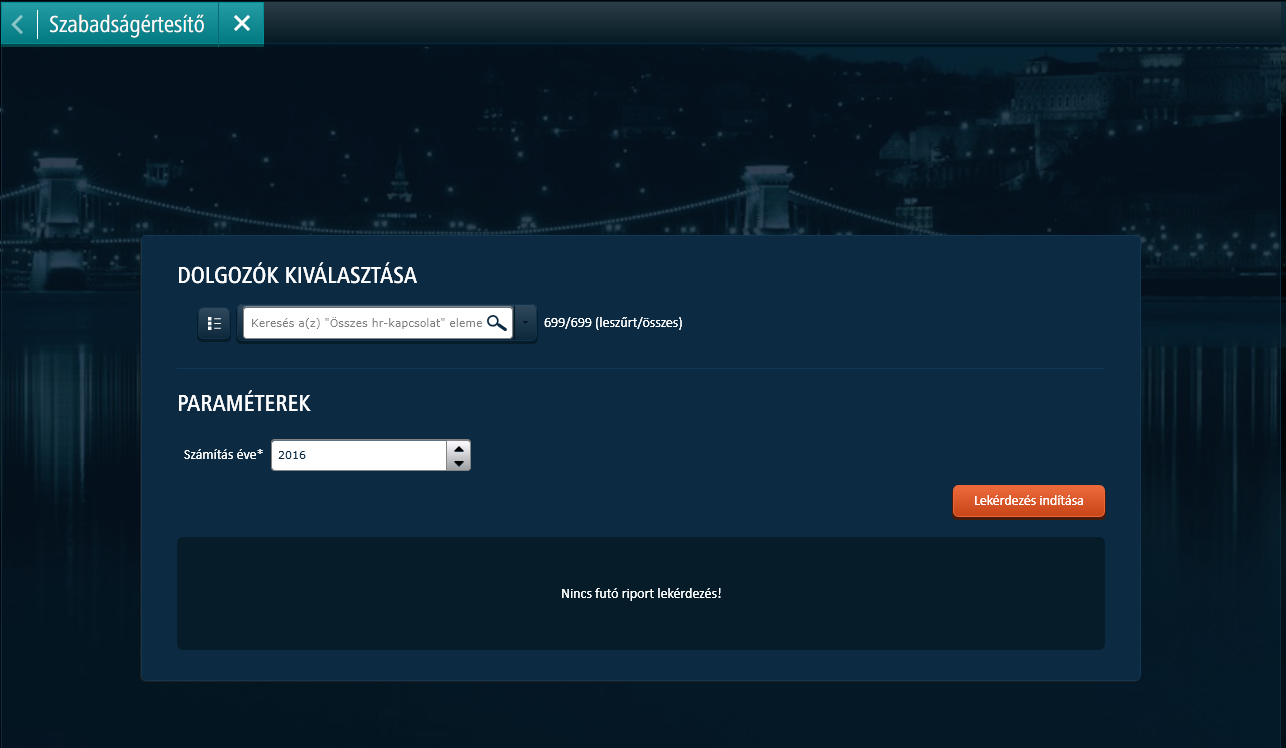Viewport: 1286px width, 748px height.
Task: Click the empty report status panel
Action: (400, 620)
